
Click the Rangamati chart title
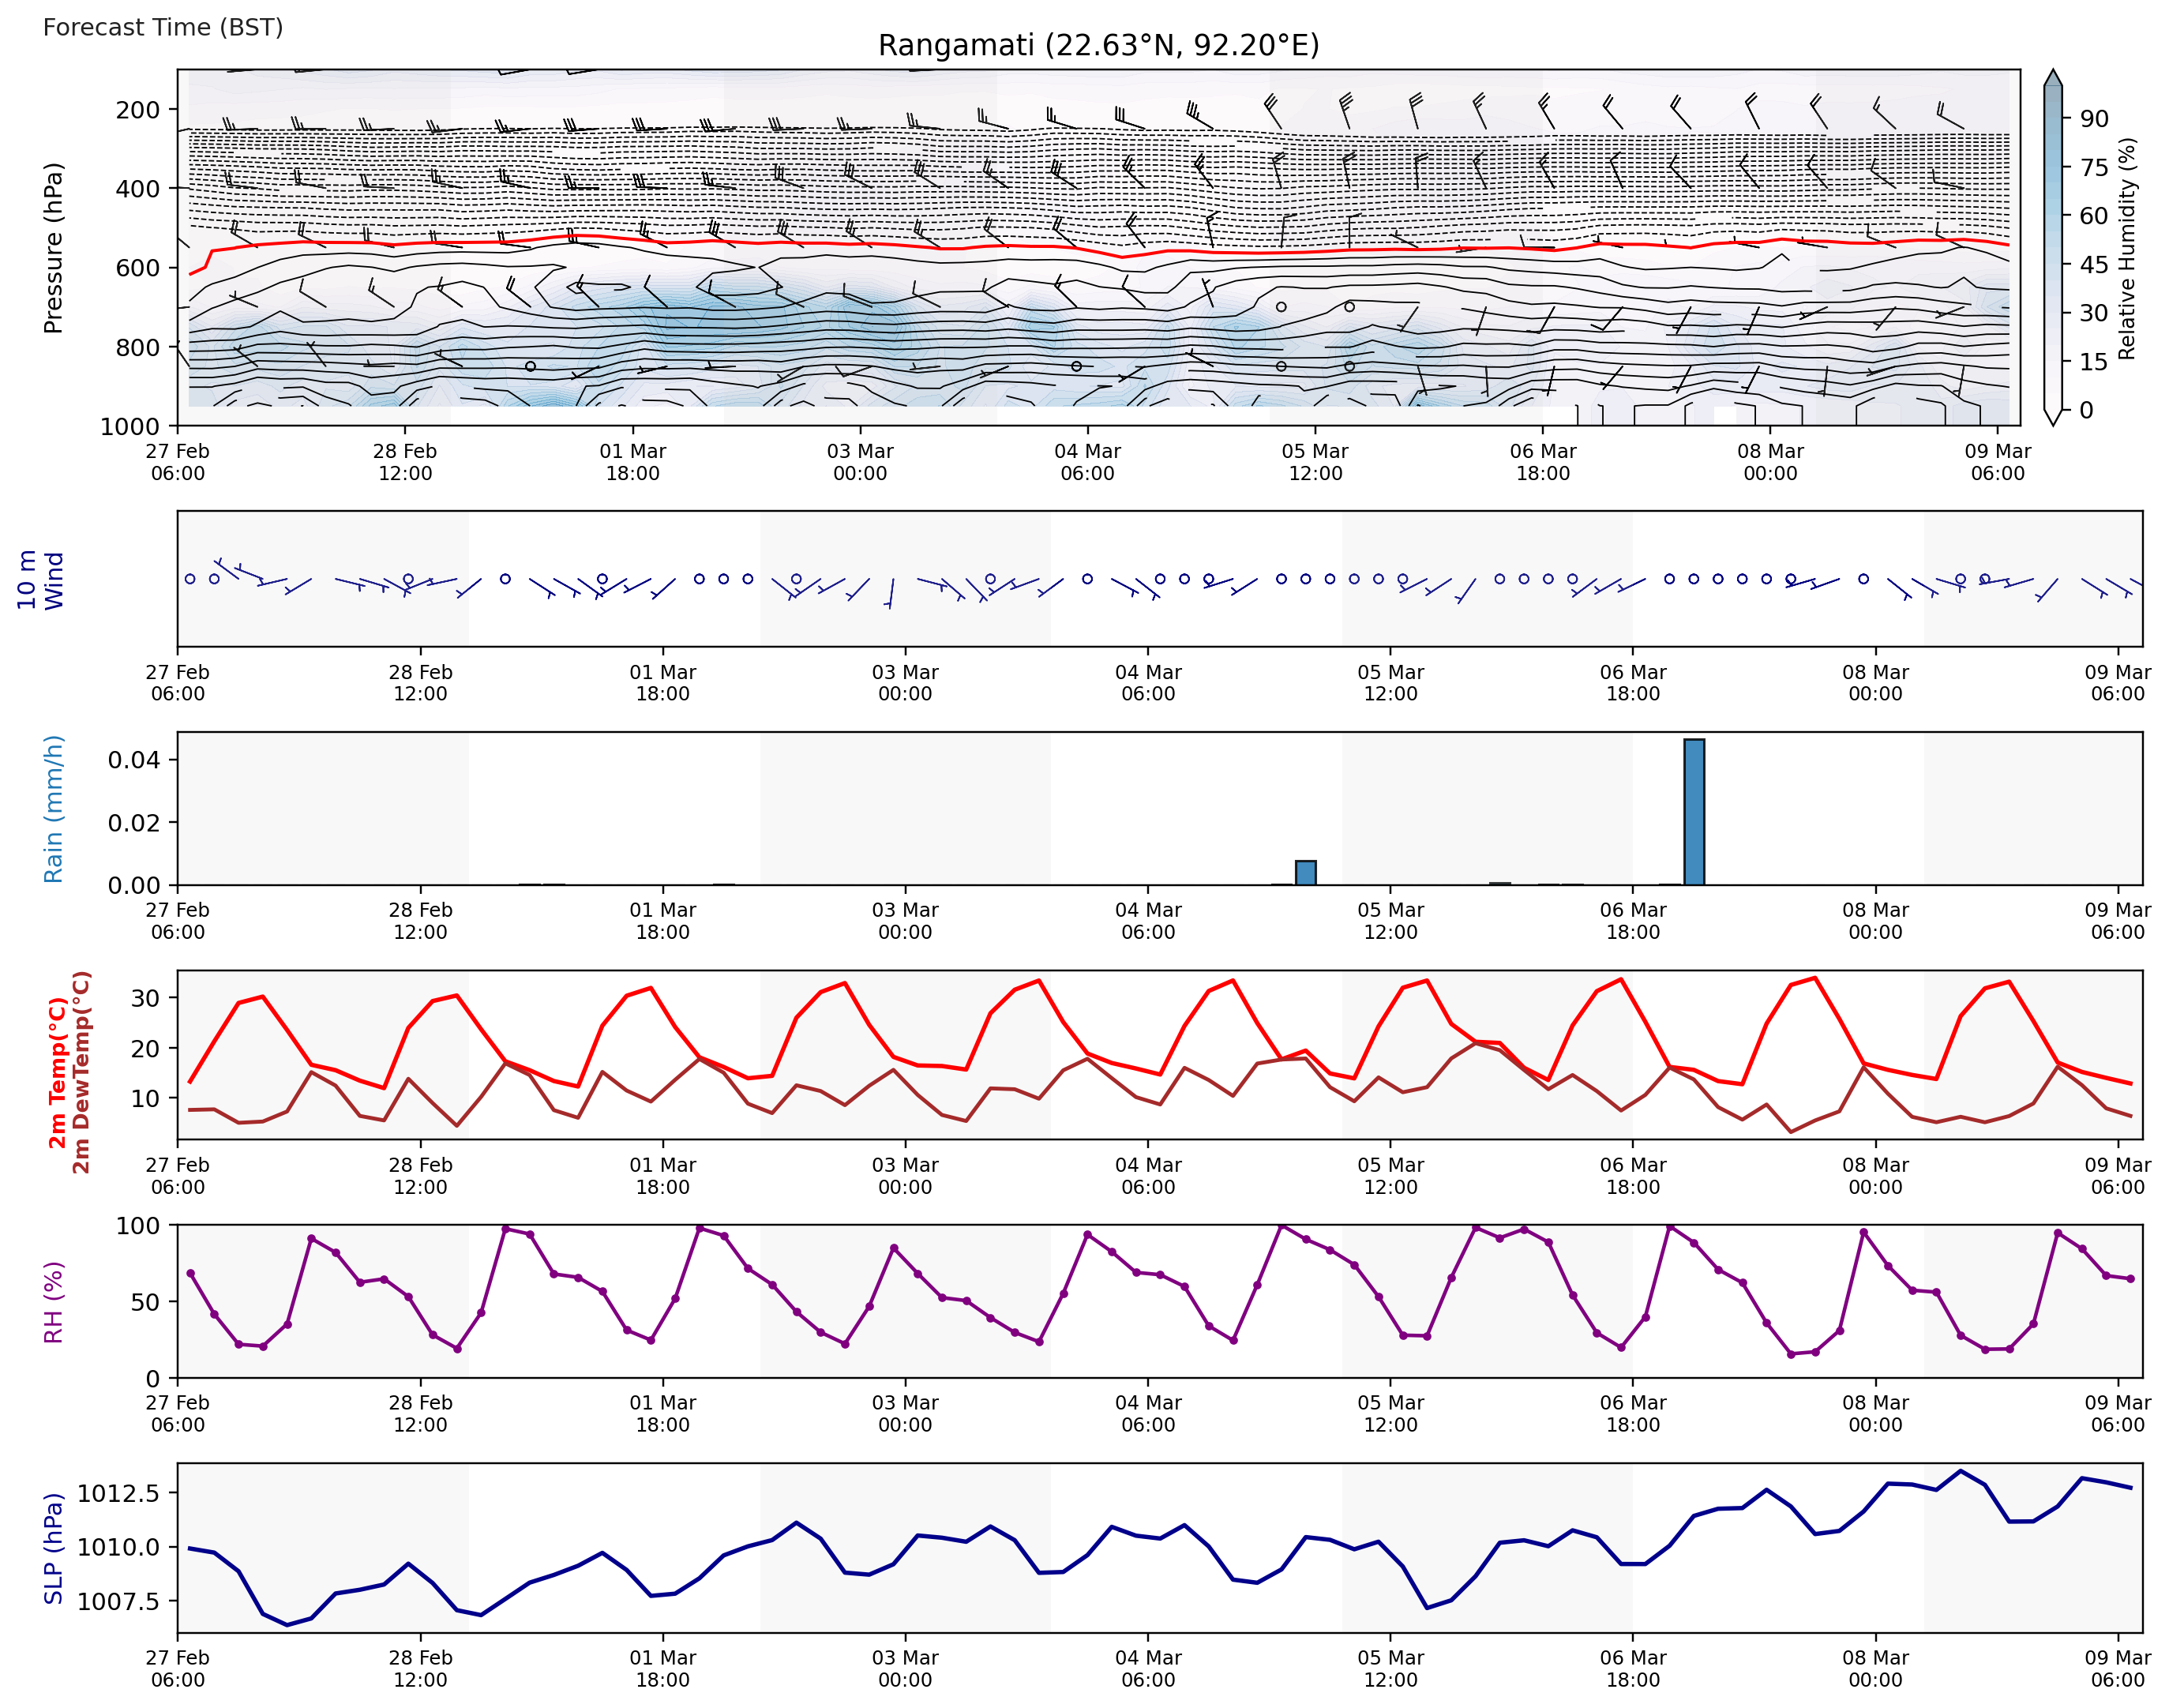coord(1098,46)
